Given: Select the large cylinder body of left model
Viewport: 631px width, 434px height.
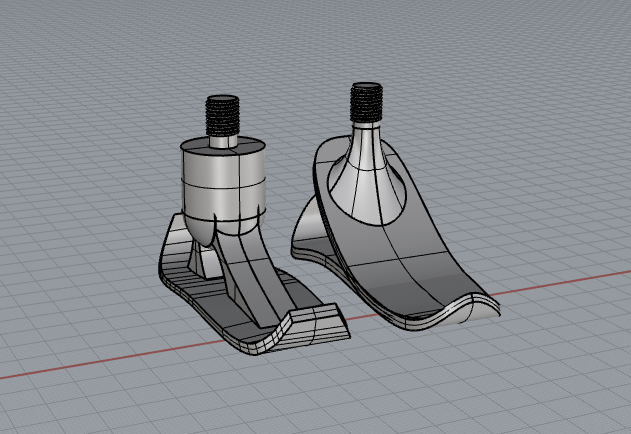Looking at the screenshot, I should click(223, 185).
